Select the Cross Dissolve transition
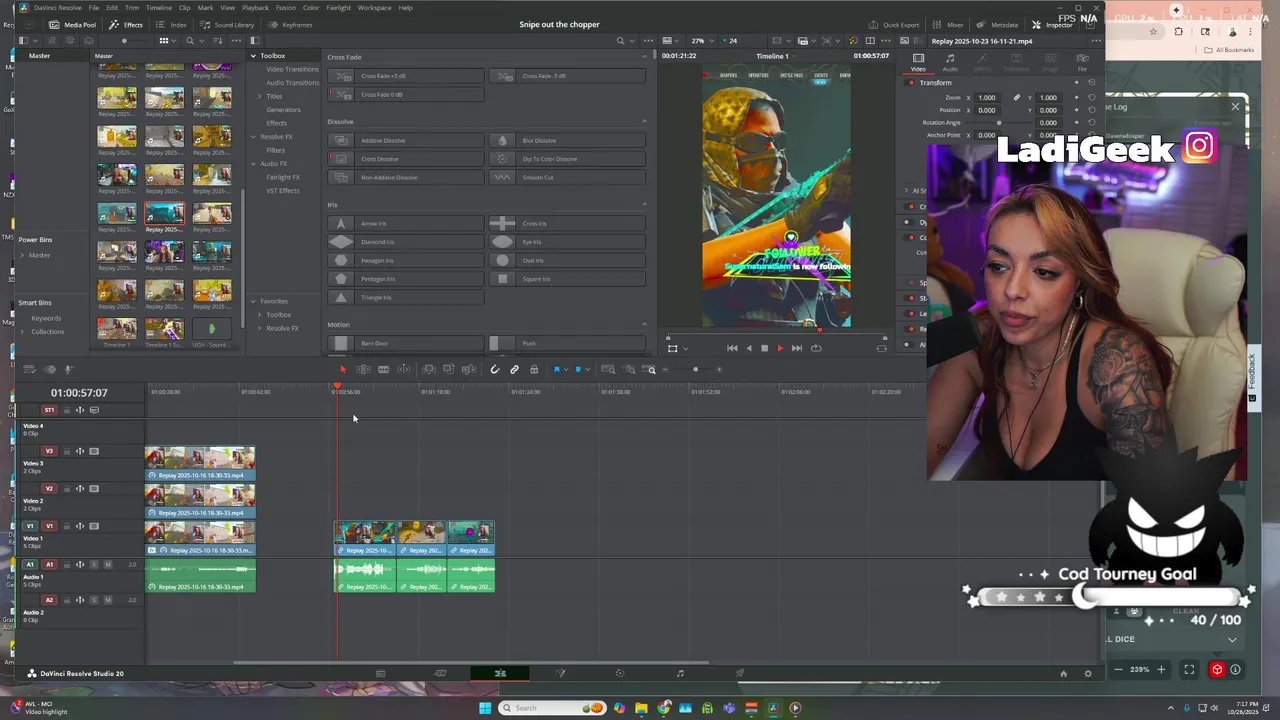This screenshot has height=720, width=1280. [x=406, y=159]
